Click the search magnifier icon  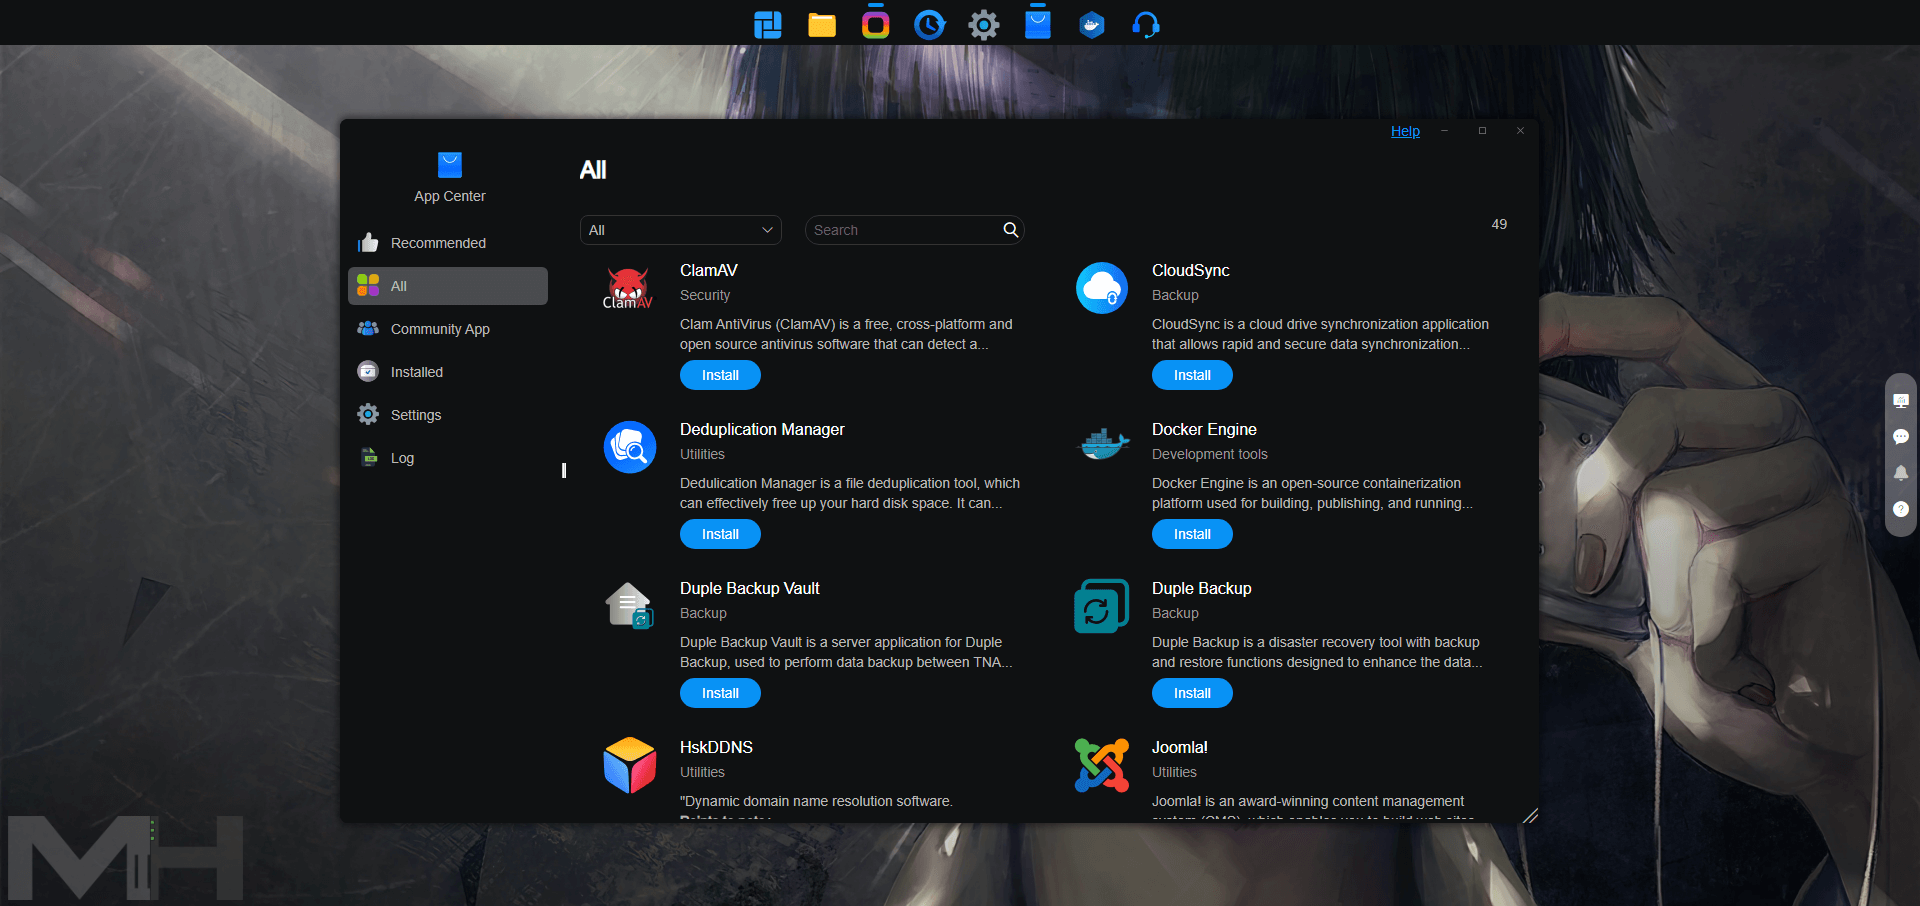1011,230
